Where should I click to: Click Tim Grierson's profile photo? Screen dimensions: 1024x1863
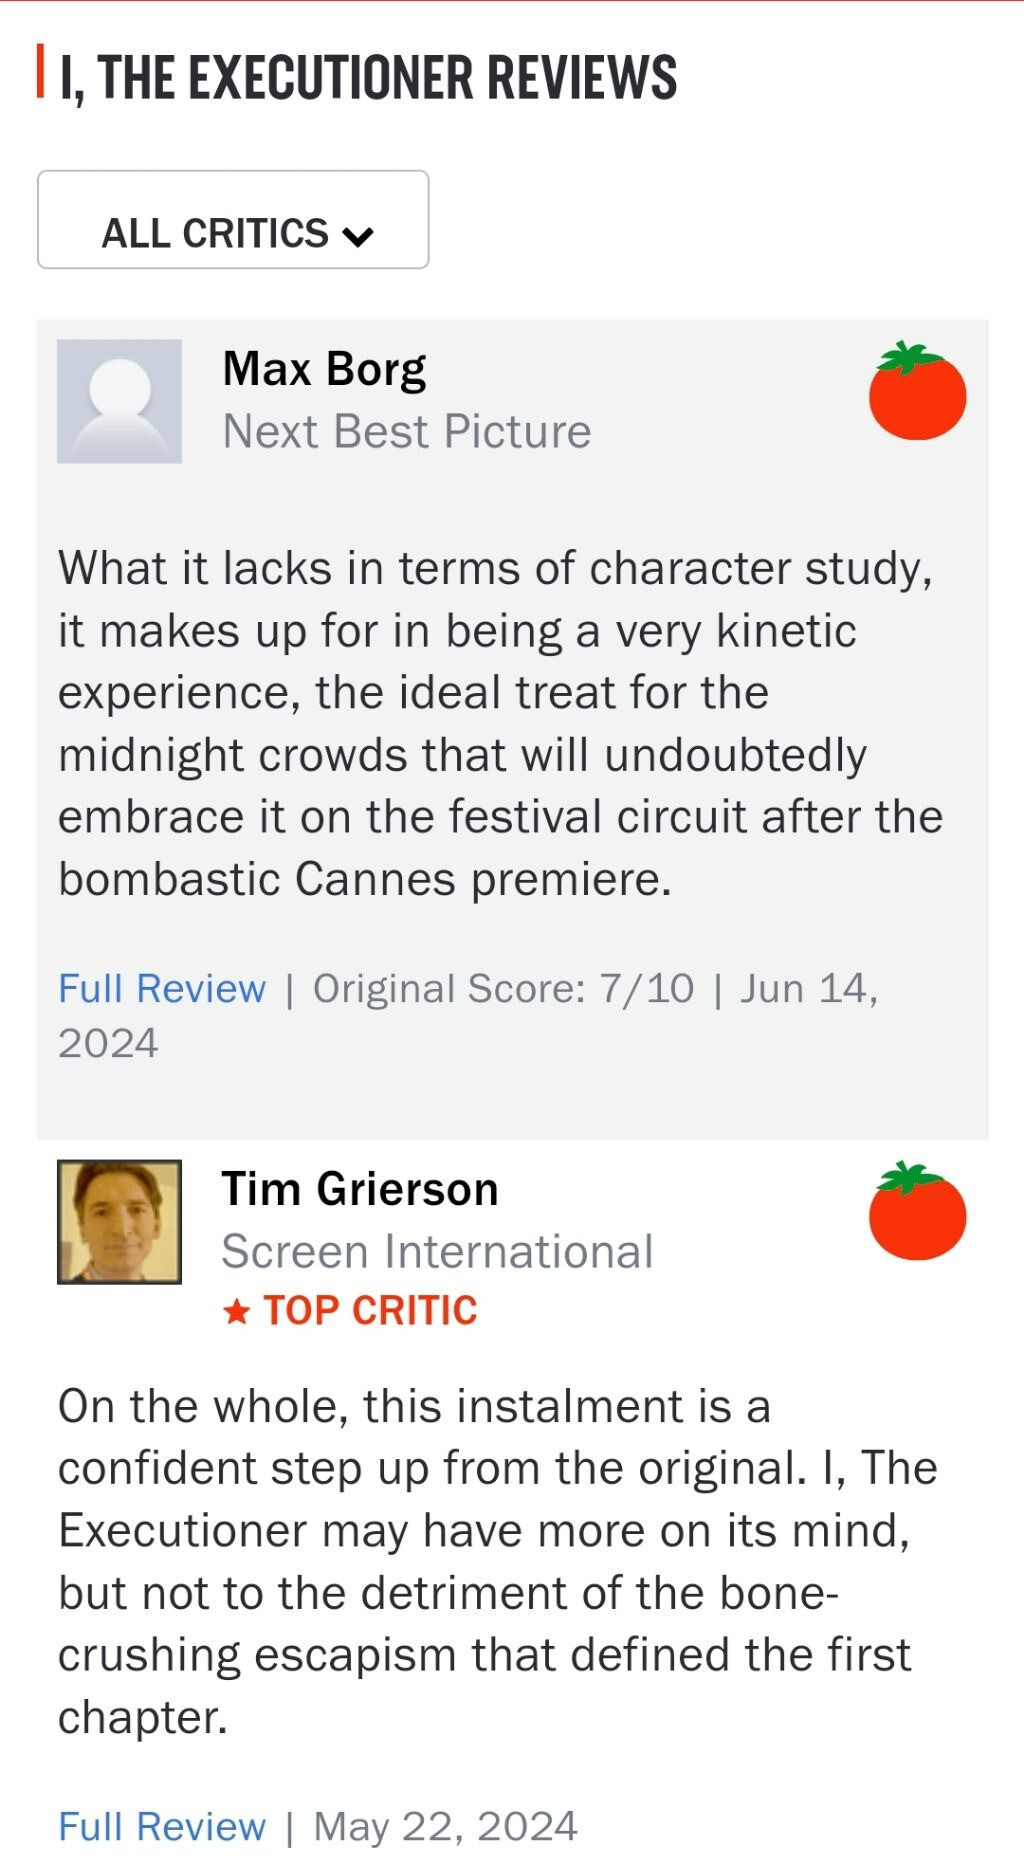coord(119,1221)
